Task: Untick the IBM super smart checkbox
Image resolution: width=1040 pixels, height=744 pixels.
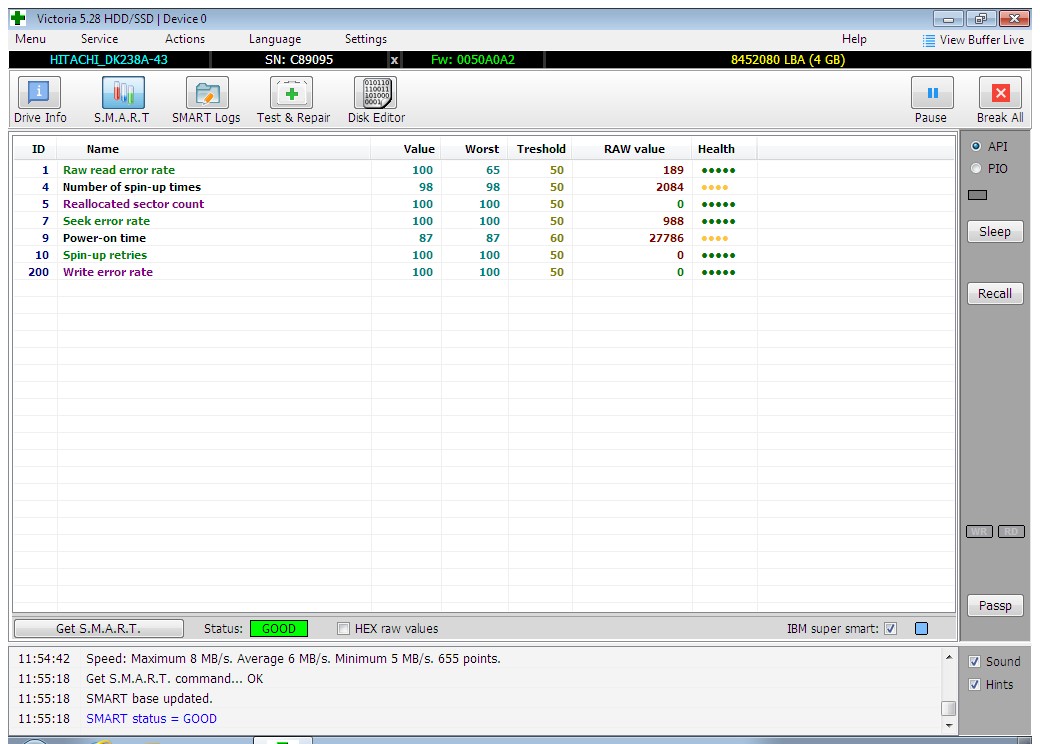Action: click(x=890, y=629)
